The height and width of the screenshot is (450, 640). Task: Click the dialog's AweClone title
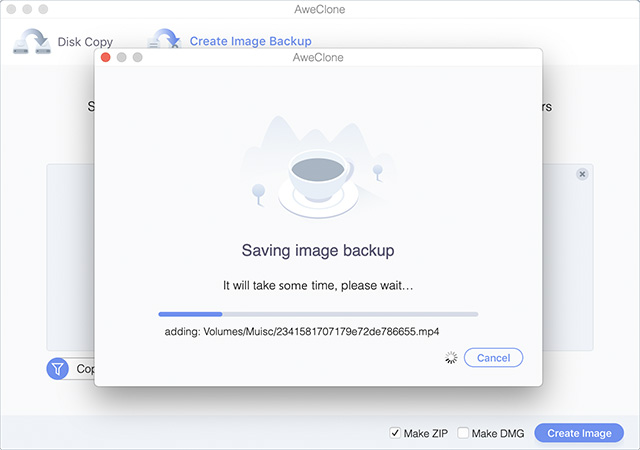(318, 58)
